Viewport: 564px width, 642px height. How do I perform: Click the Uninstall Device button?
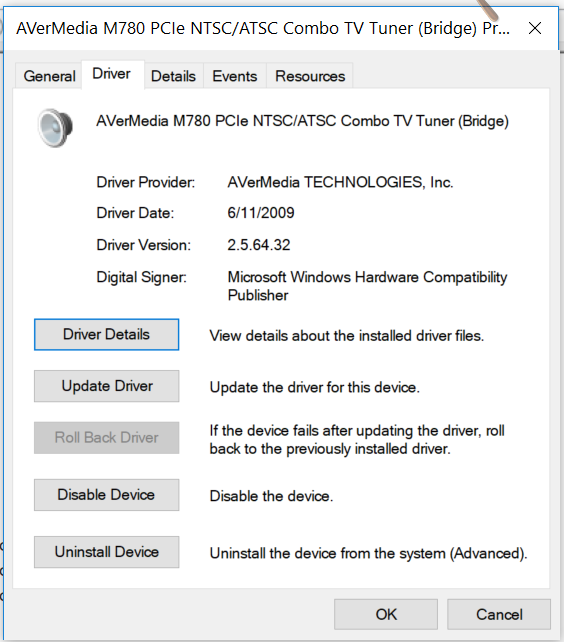106,552
